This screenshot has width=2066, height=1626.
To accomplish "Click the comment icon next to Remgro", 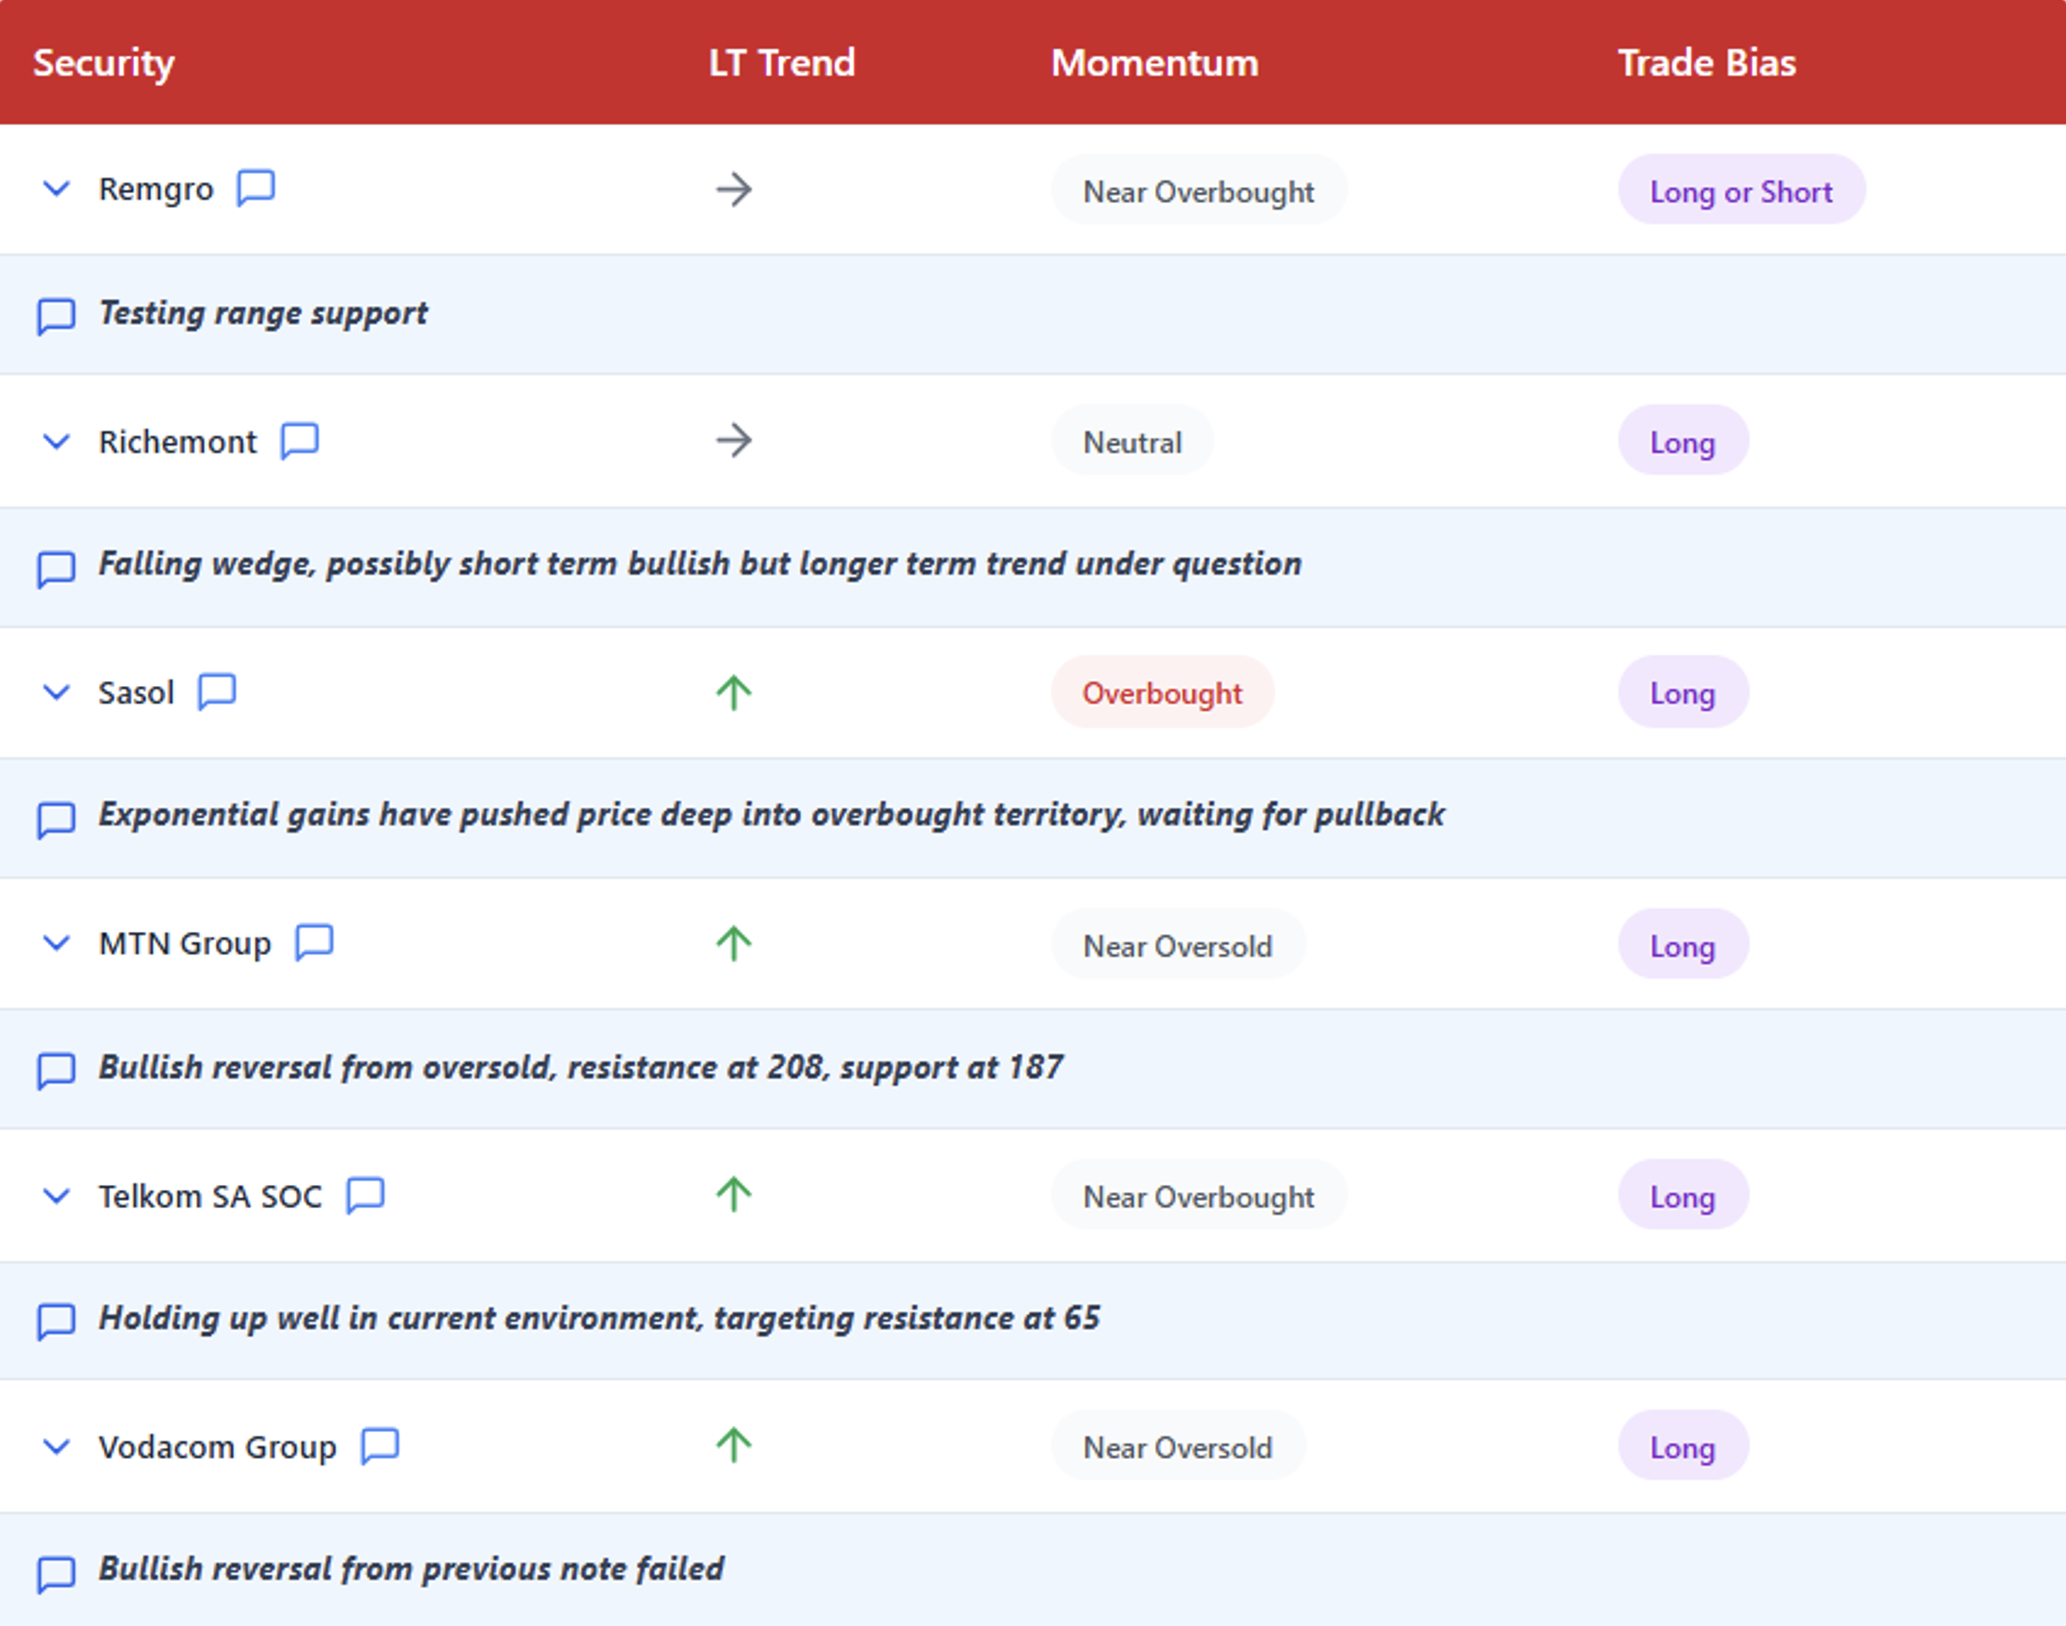I will pos(256,187).
